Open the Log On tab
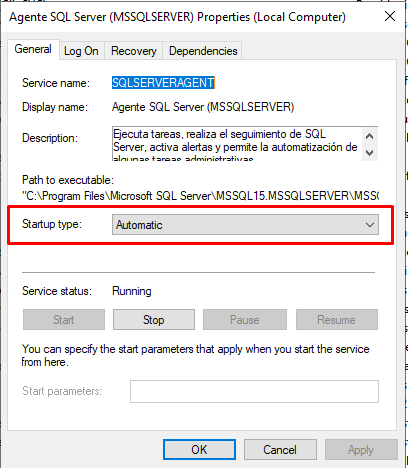 [x=81, y=51]
